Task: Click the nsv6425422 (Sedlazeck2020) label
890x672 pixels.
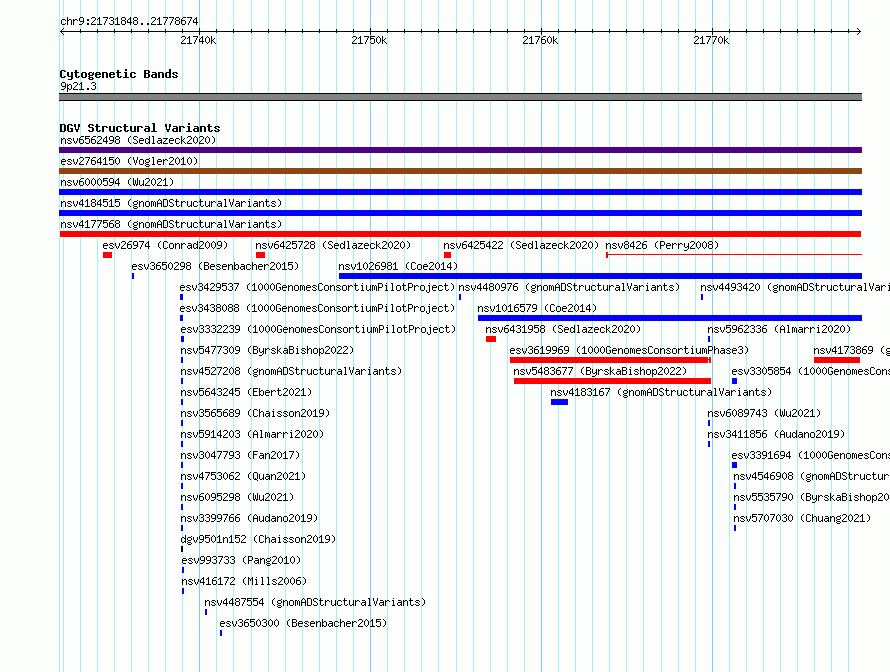Action: pyautogui.click(x=521, y=245)
